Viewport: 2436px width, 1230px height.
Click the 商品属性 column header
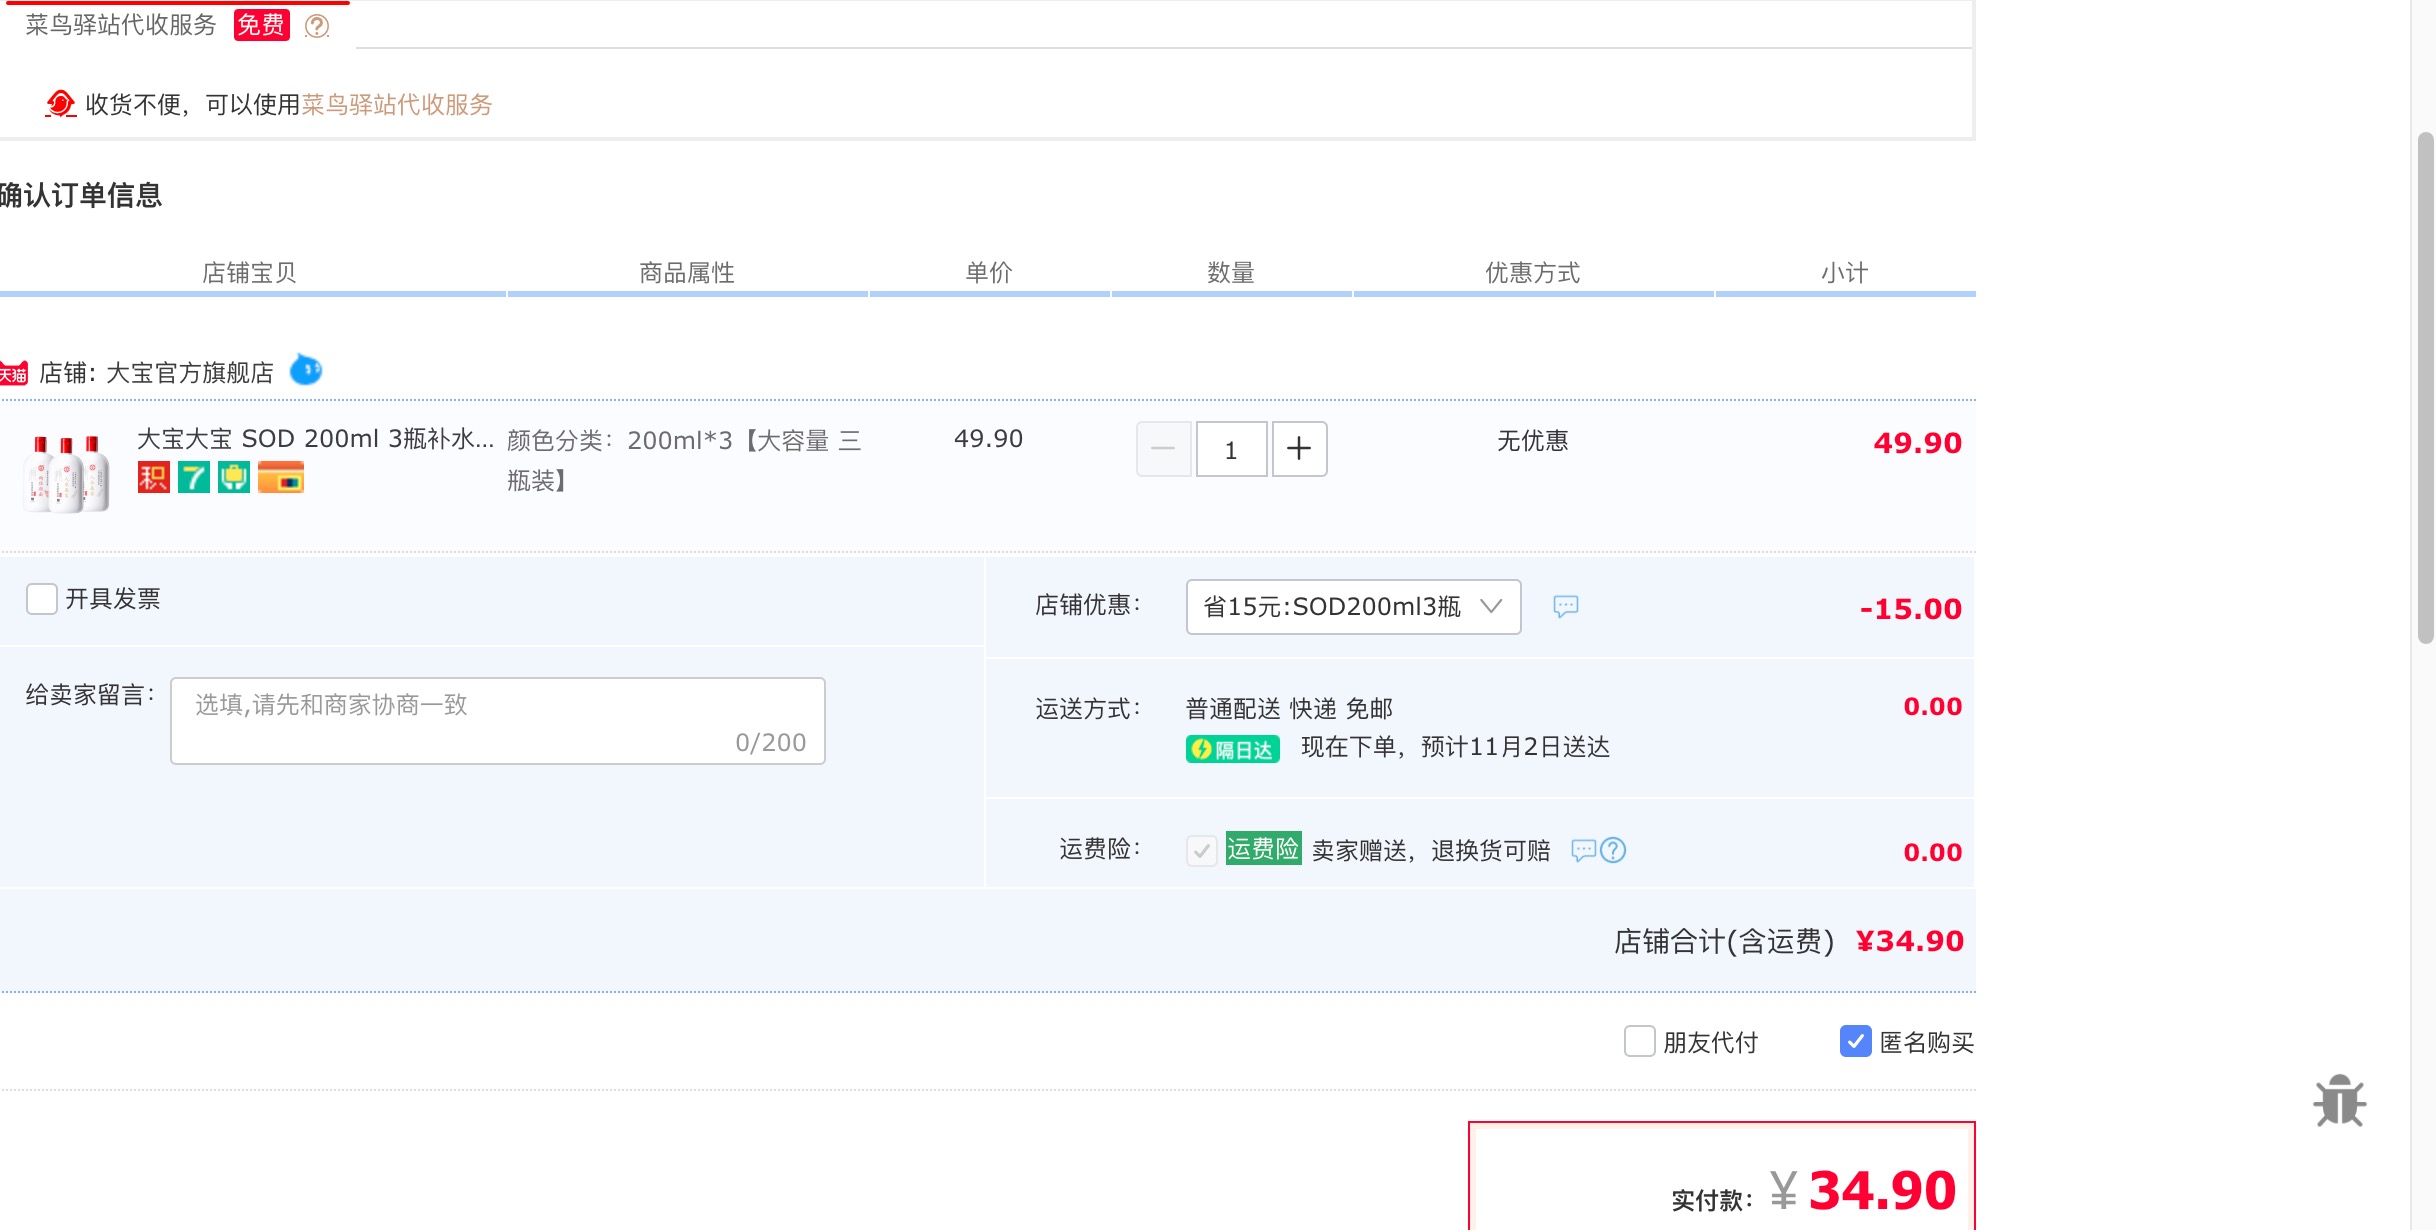click(687, 272)
